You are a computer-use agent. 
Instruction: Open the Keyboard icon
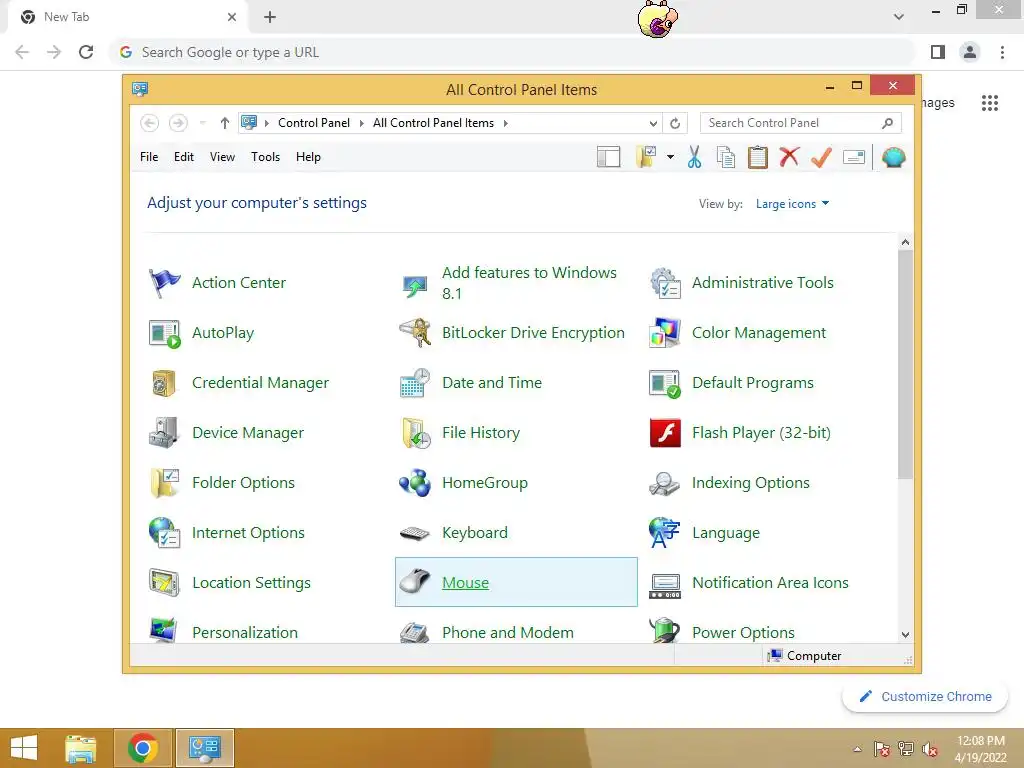(x=415, y=534)
